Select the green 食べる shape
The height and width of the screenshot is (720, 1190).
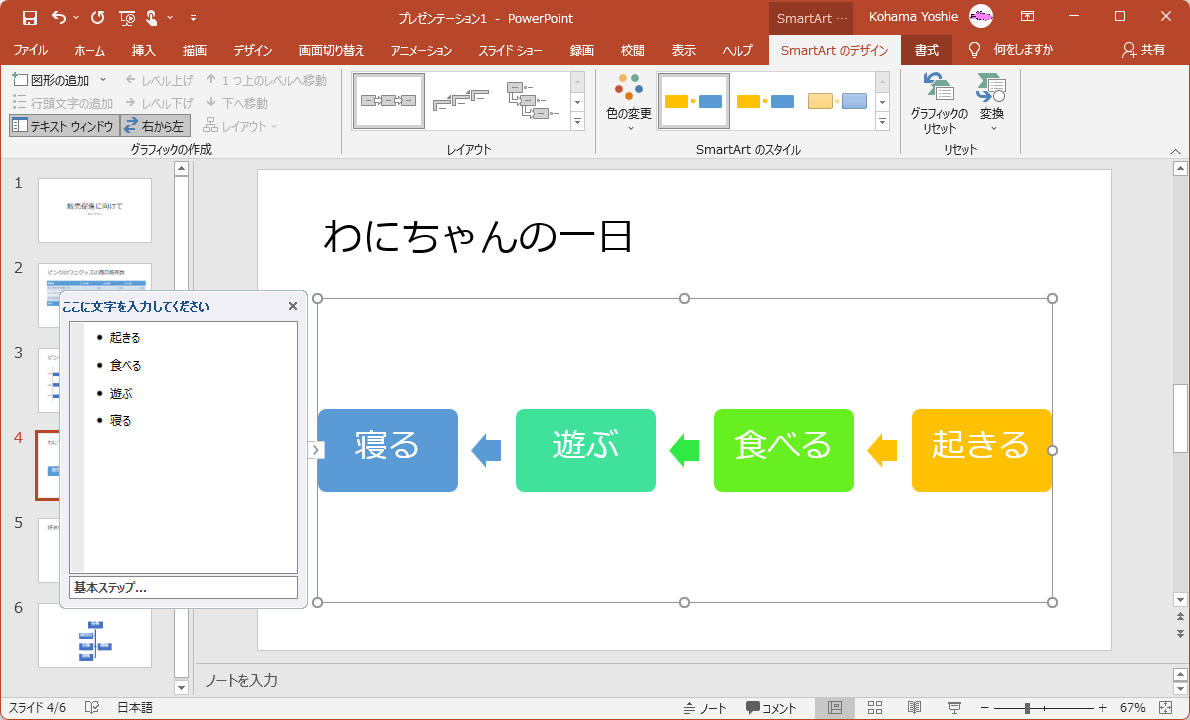pyautogui.click(x=784, y=450)
